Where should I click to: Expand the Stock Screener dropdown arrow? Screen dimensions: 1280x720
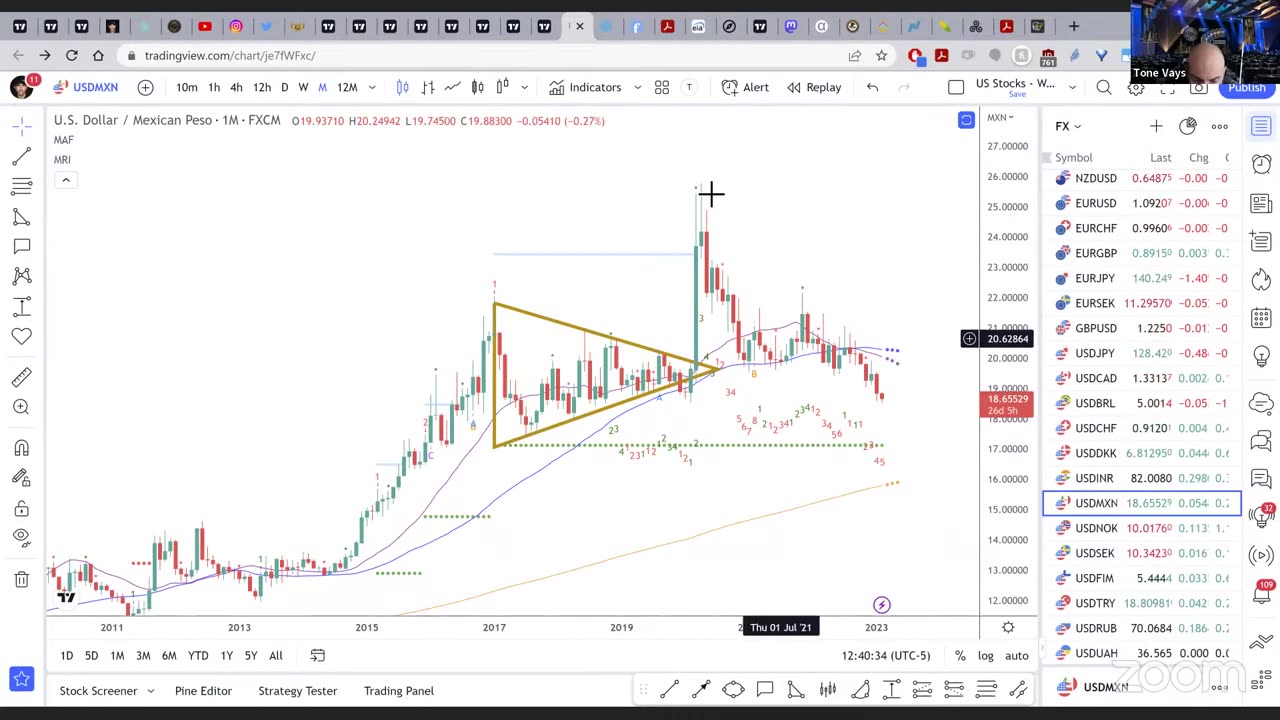coord(150,691)
